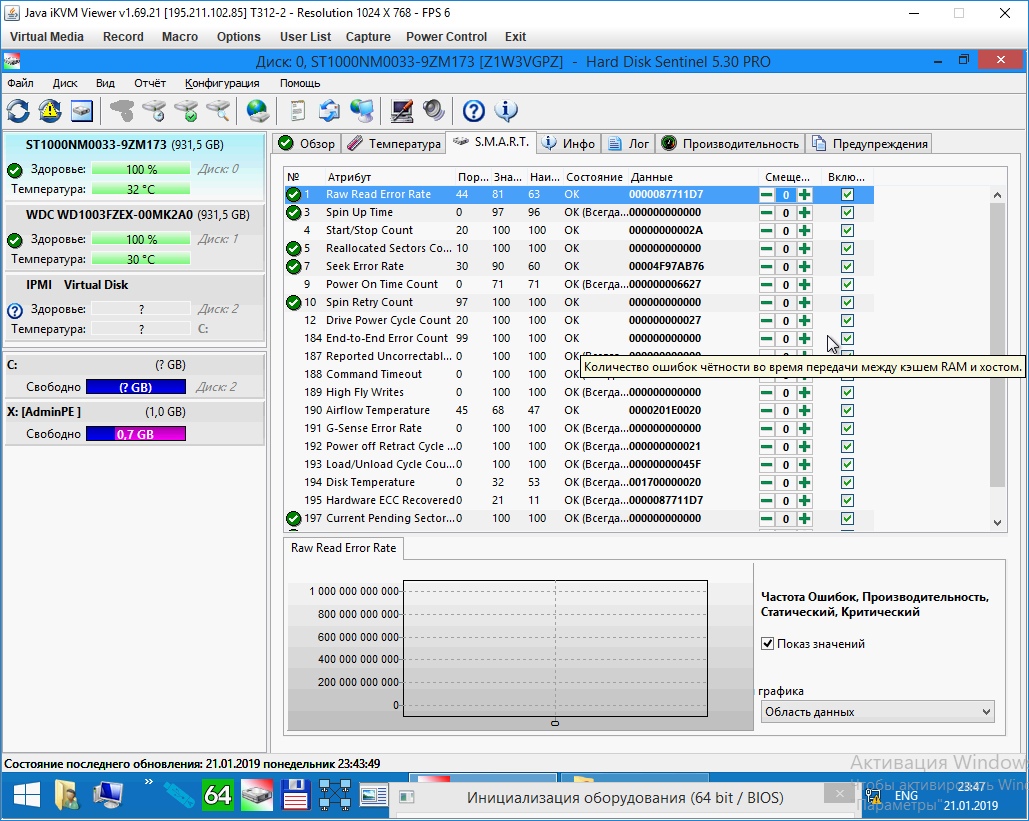Click the disk icon with green check mark
Image resolution: width=1029 pixels, height=821 pixels.
pos(186,111)
